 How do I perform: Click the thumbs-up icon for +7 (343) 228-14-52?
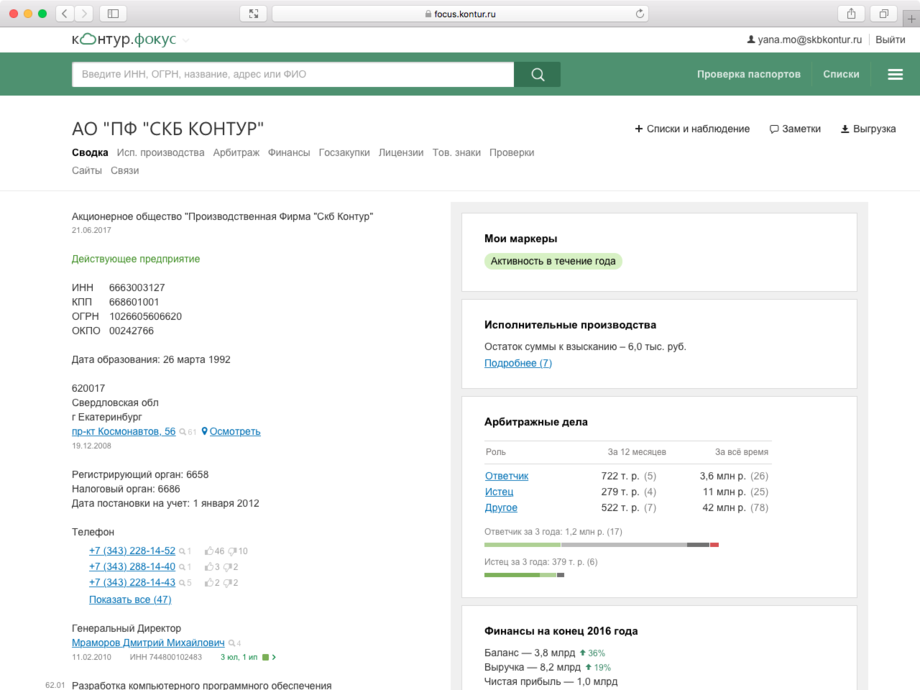[209, 551]
